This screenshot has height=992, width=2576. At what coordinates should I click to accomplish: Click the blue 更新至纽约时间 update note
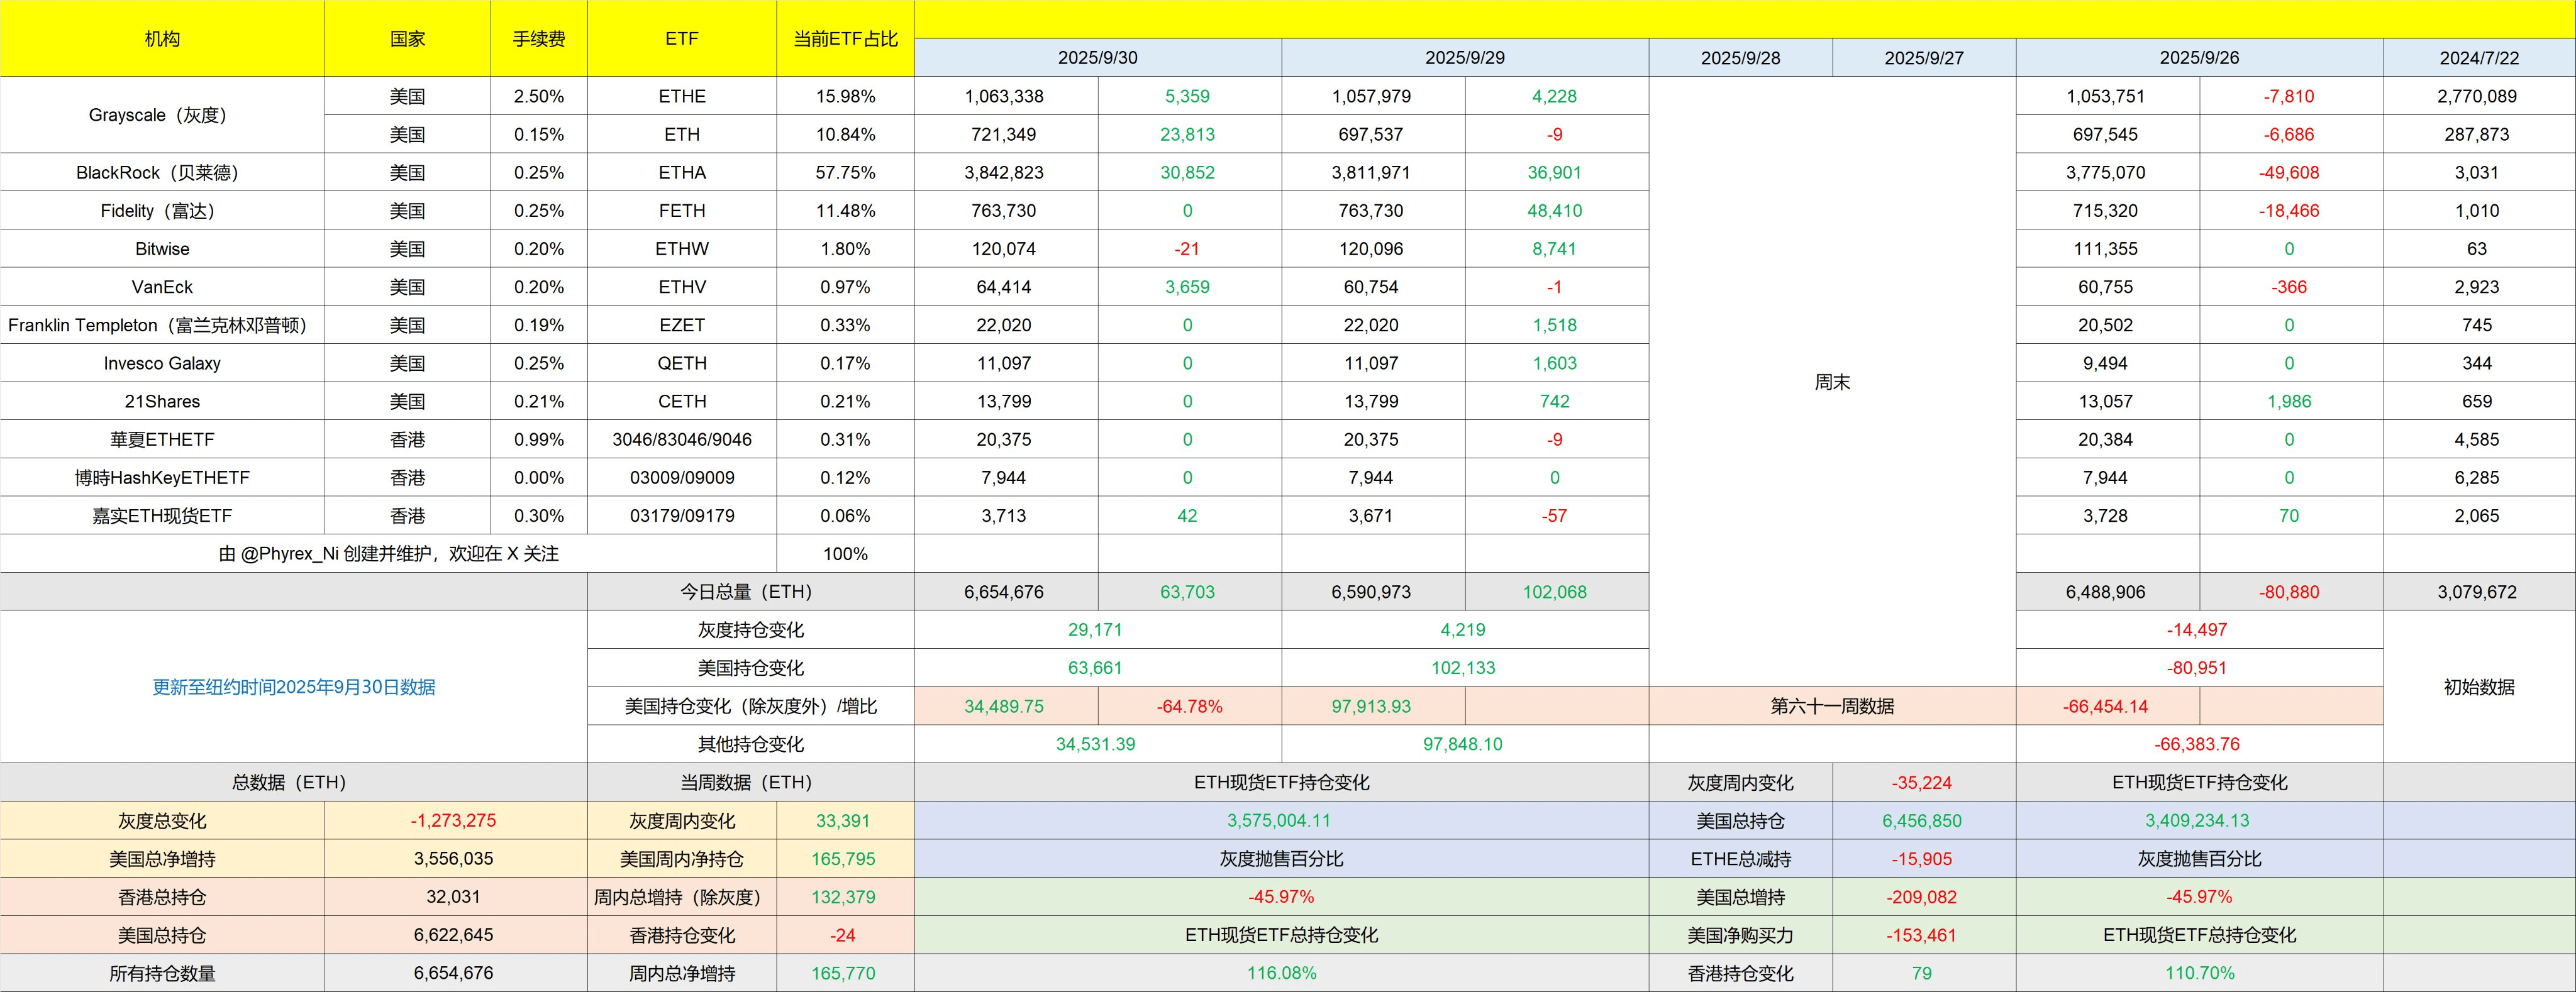tap(293, 687)
